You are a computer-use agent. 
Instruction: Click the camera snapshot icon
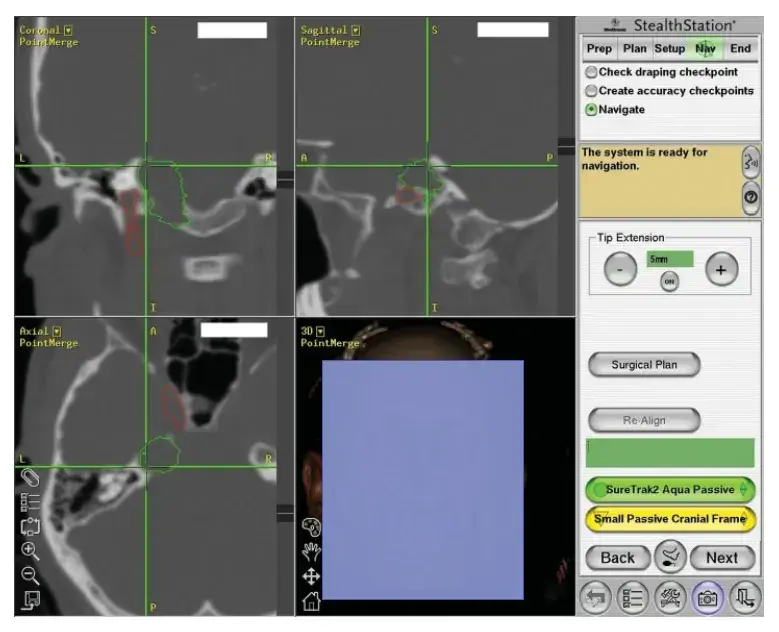[x=707, y=598]
